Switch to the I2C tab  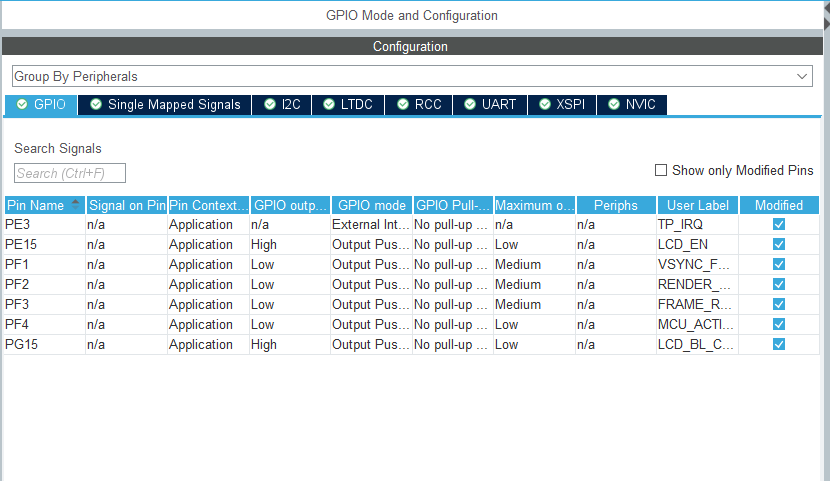(282, 104)
